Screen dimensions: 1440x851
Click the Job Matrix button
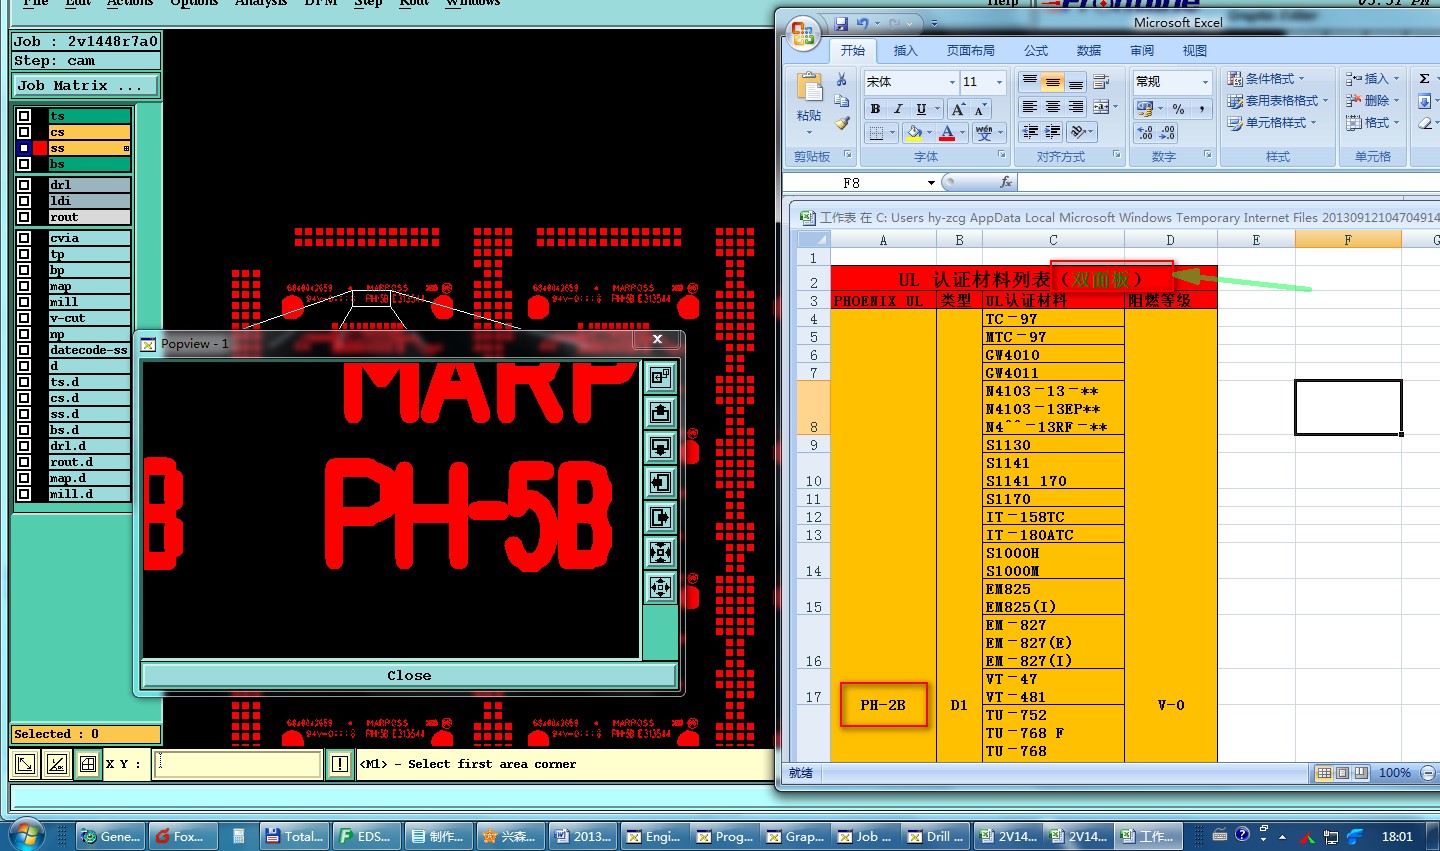tap(85, 86)
